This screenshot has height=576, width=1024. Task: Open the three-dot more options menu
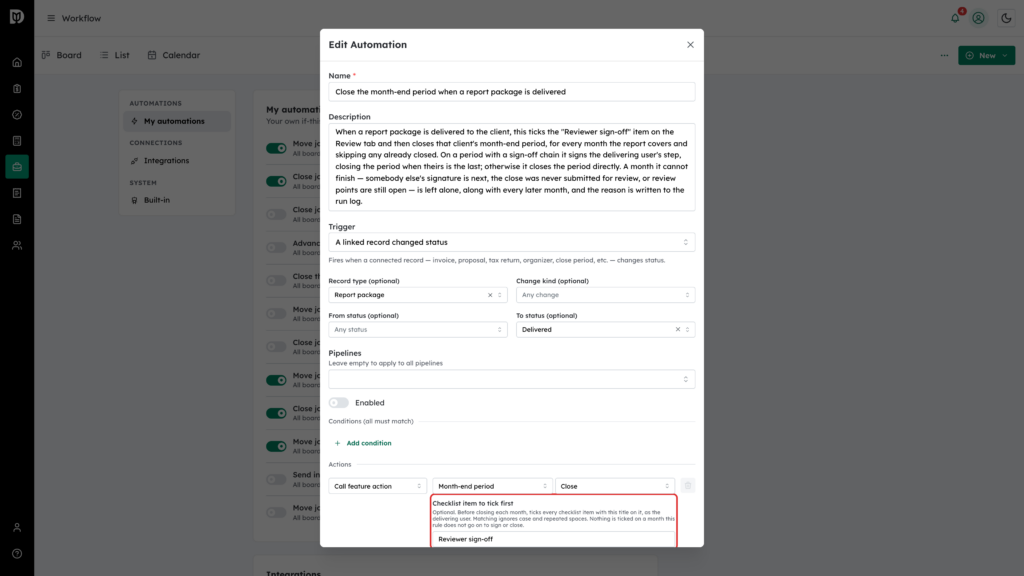(x=944, y=56)
